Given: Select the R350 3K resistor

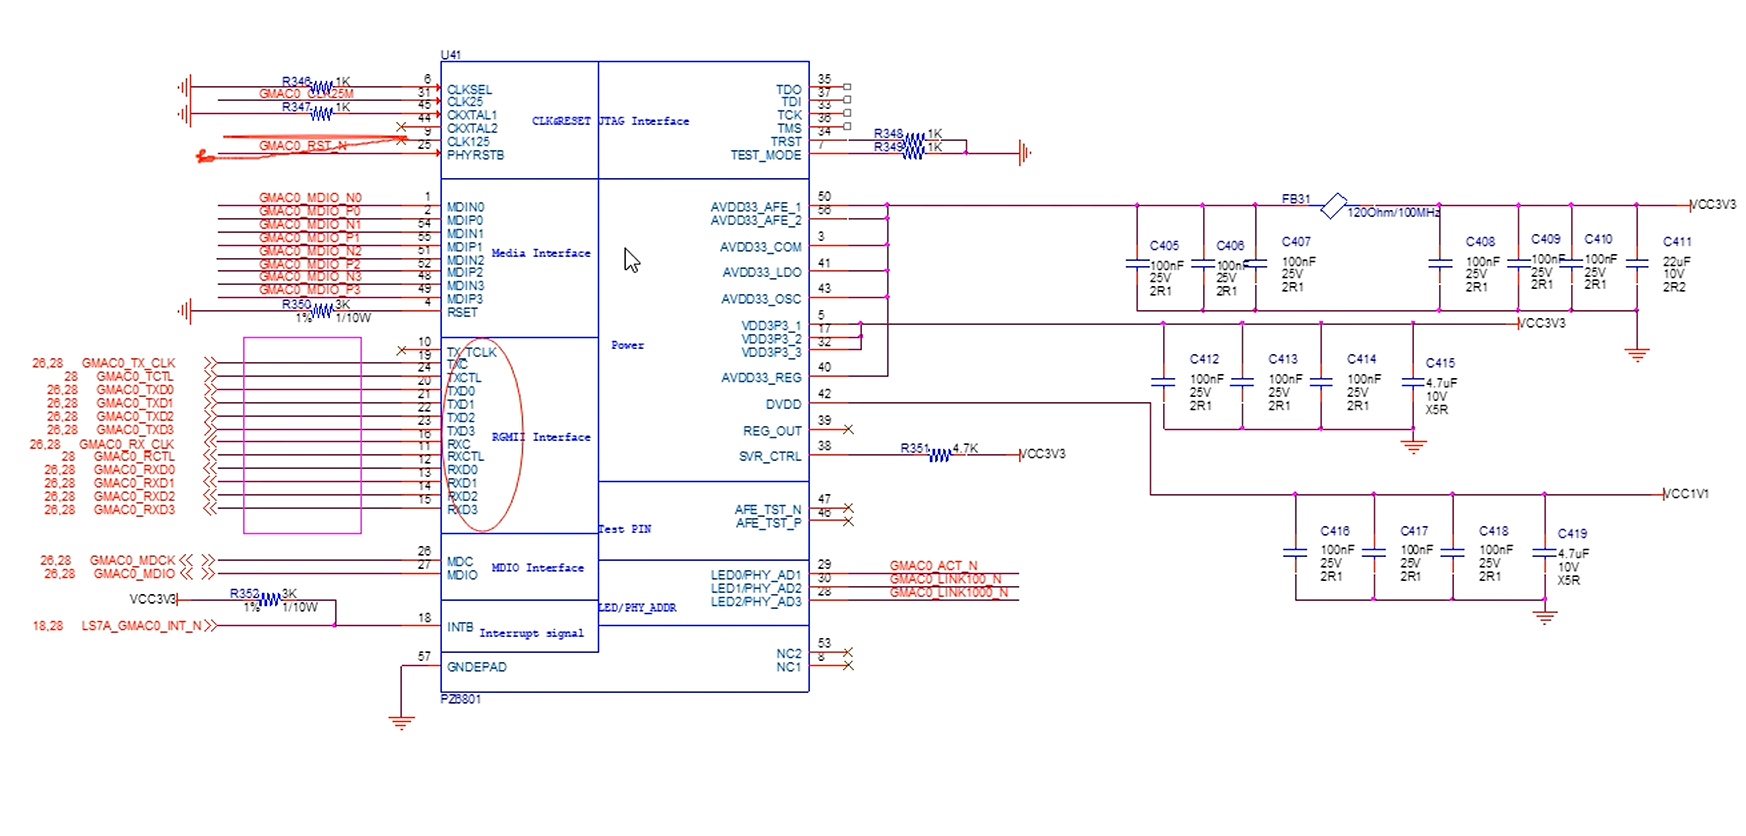Looking at the screenshot, I should click(x=321, y=311).
